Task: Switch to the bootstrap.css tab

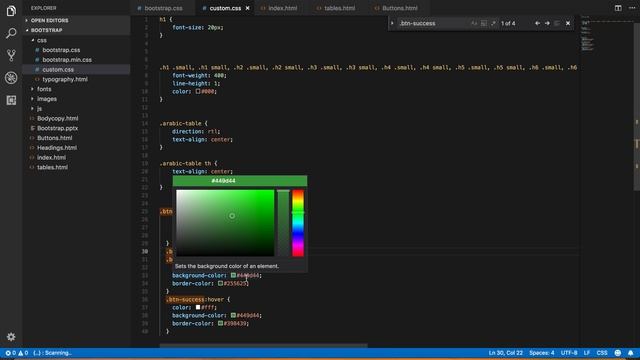Action: 163,8
